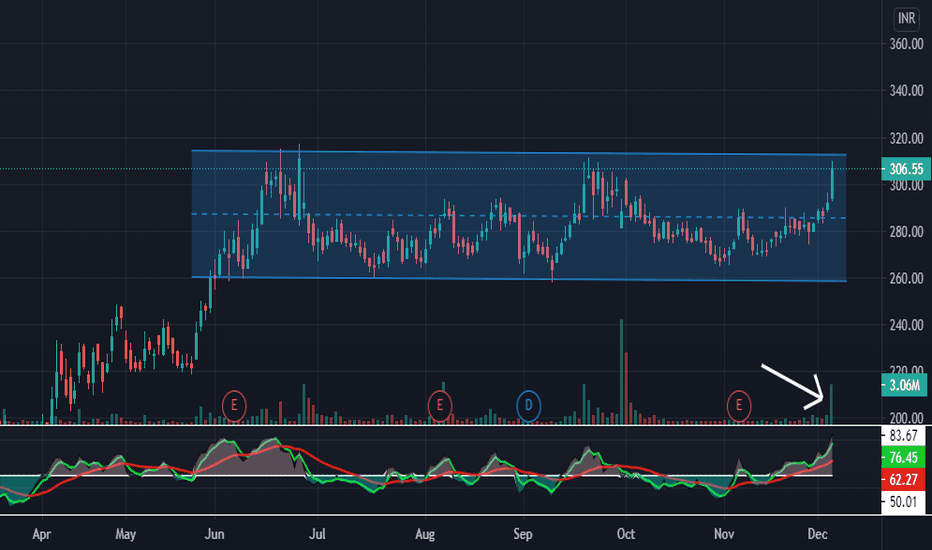Click the Apr label on time axis
Viewport: 932px width, 550px height.
(42, 534)
